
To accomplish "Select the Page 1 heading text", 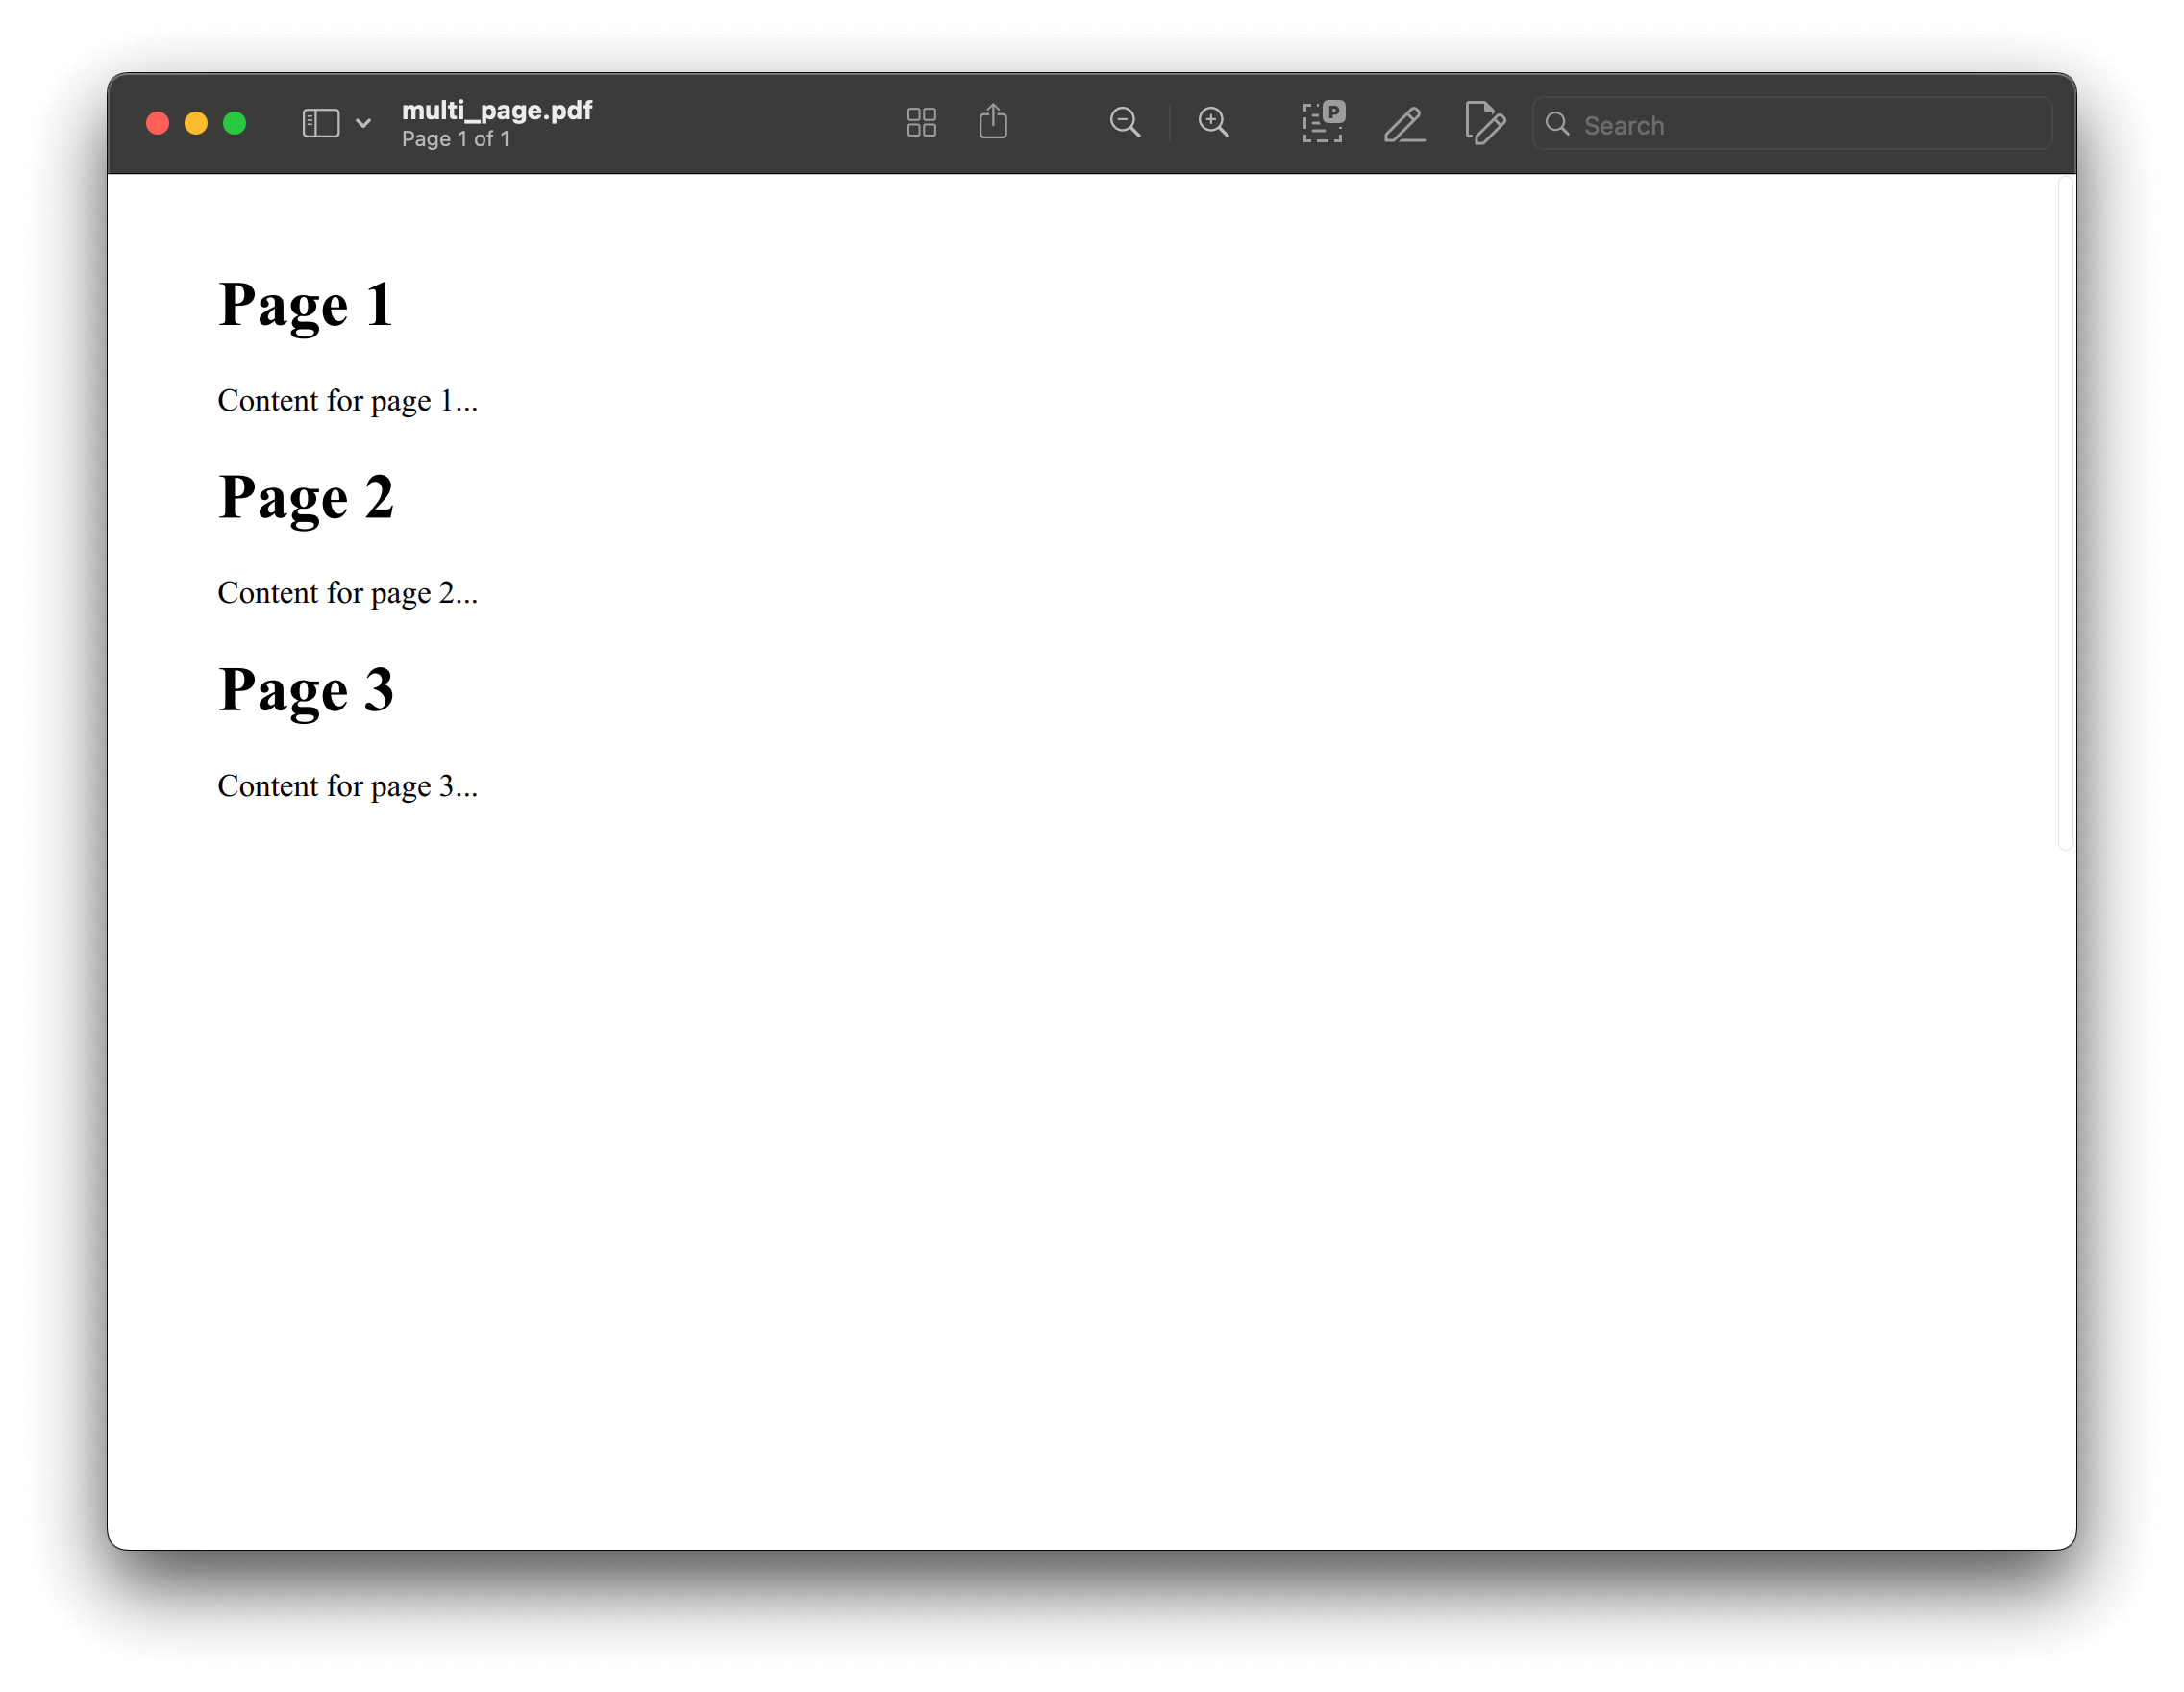I will point(305,303).
